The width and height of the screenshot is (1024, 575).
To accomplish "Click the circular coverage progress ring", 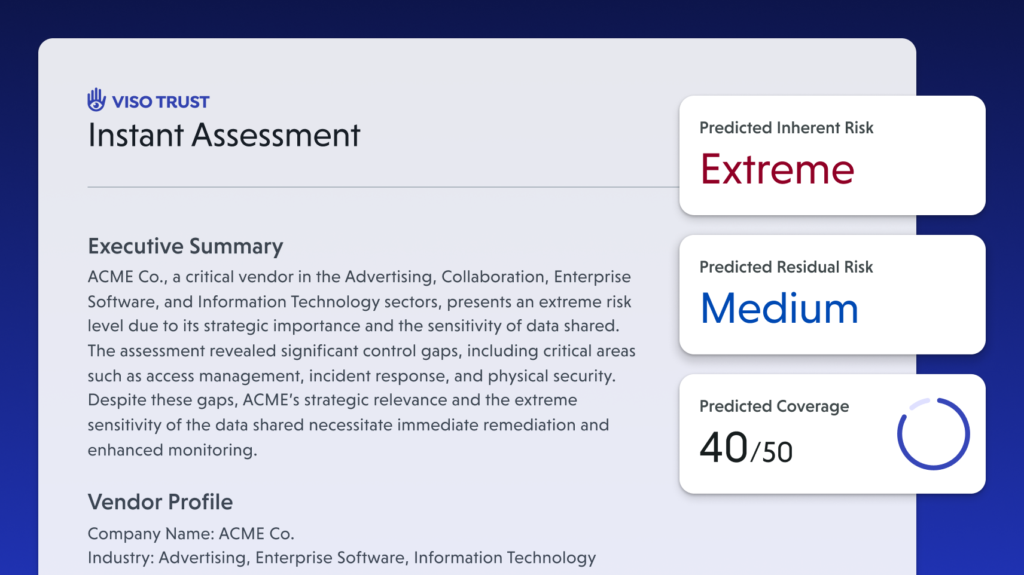I will click(x=933, y=434).
